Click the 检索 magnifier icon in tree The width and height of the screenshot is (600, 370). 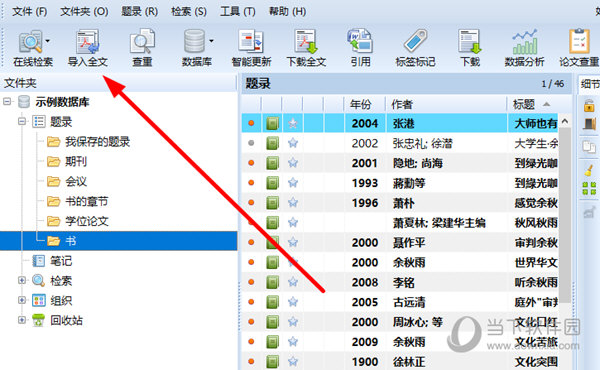pyautogui.click(x=38, y=280)
